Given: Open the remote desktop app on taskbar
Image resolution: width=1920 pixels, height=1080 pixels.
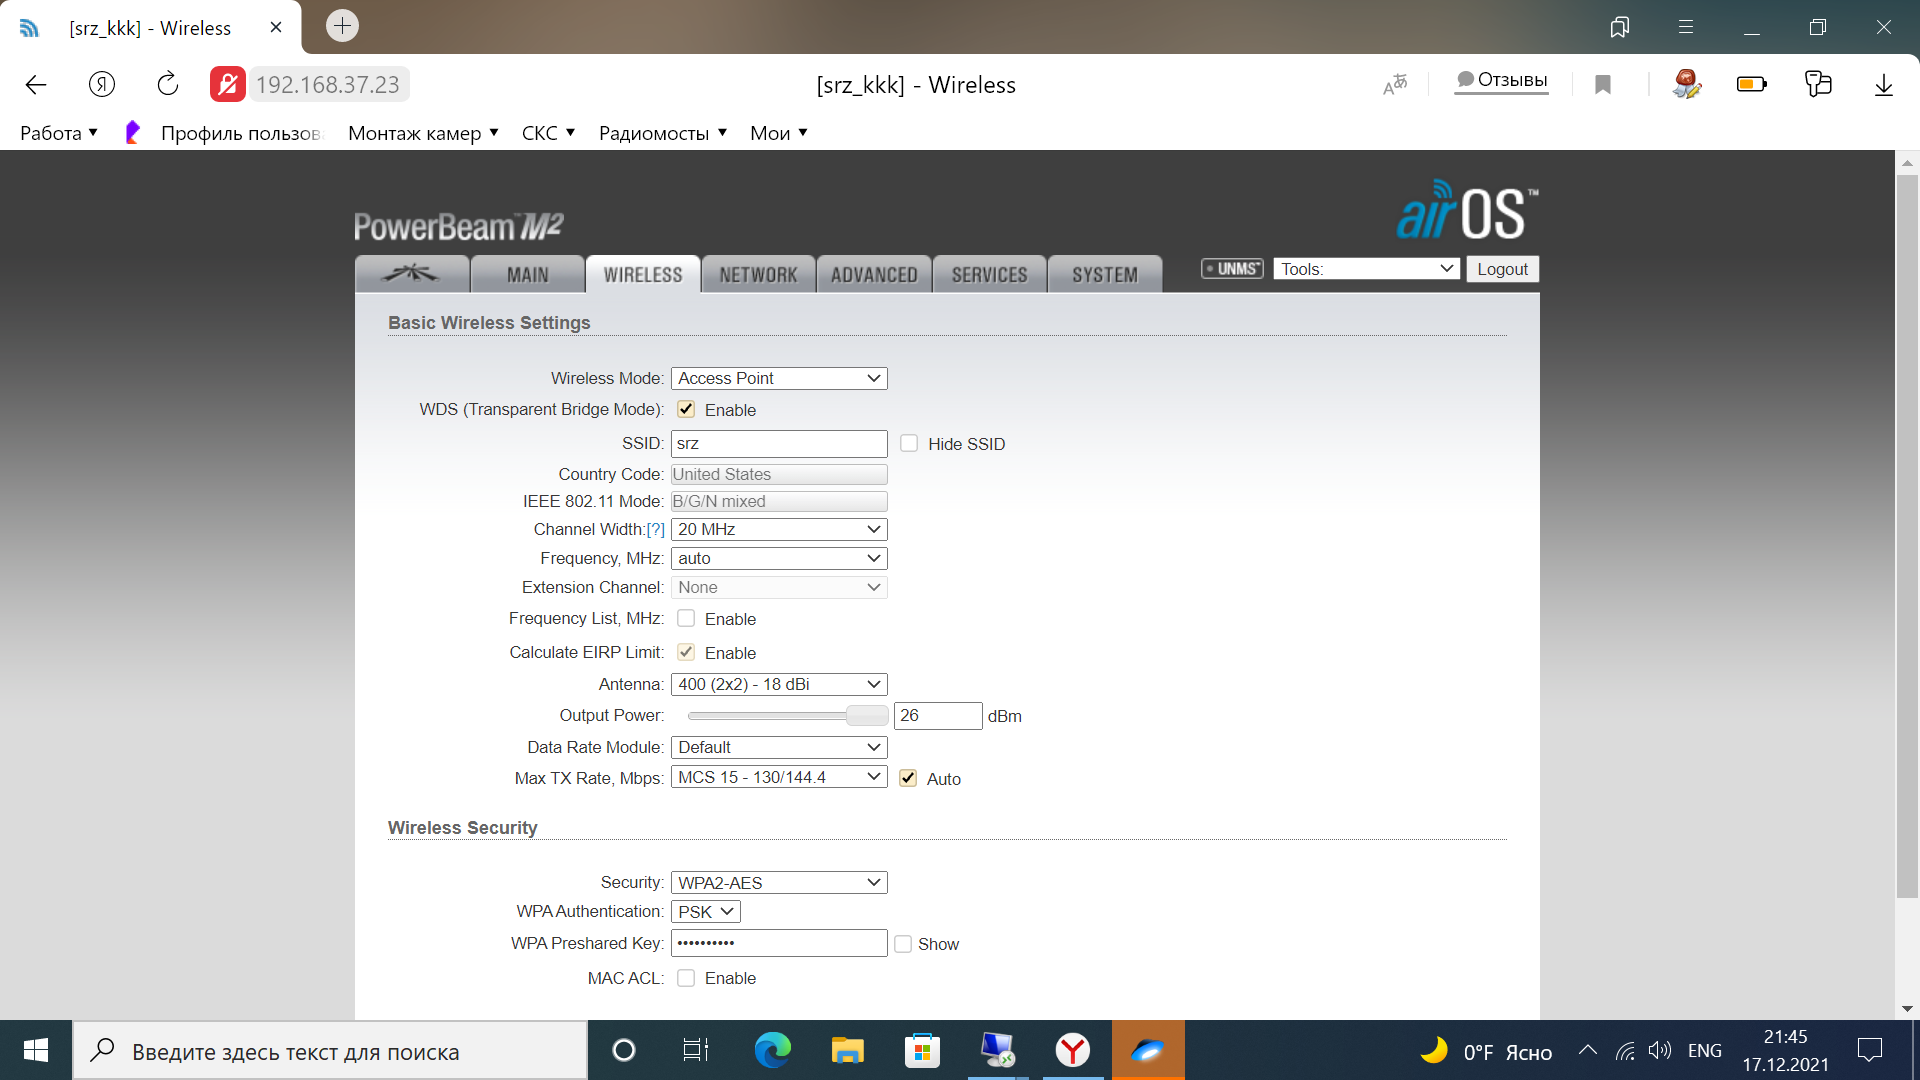Looking at the screenshot, I should pos(998,1050).
